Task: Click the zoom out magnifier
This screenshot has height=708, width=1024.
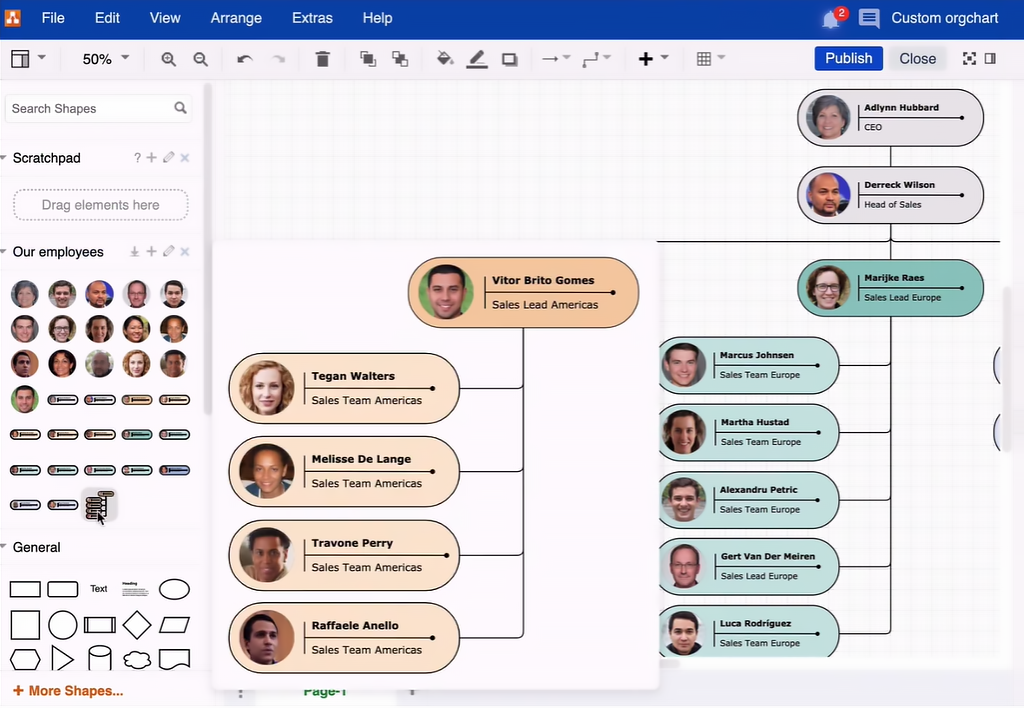Action: [200, 59]
